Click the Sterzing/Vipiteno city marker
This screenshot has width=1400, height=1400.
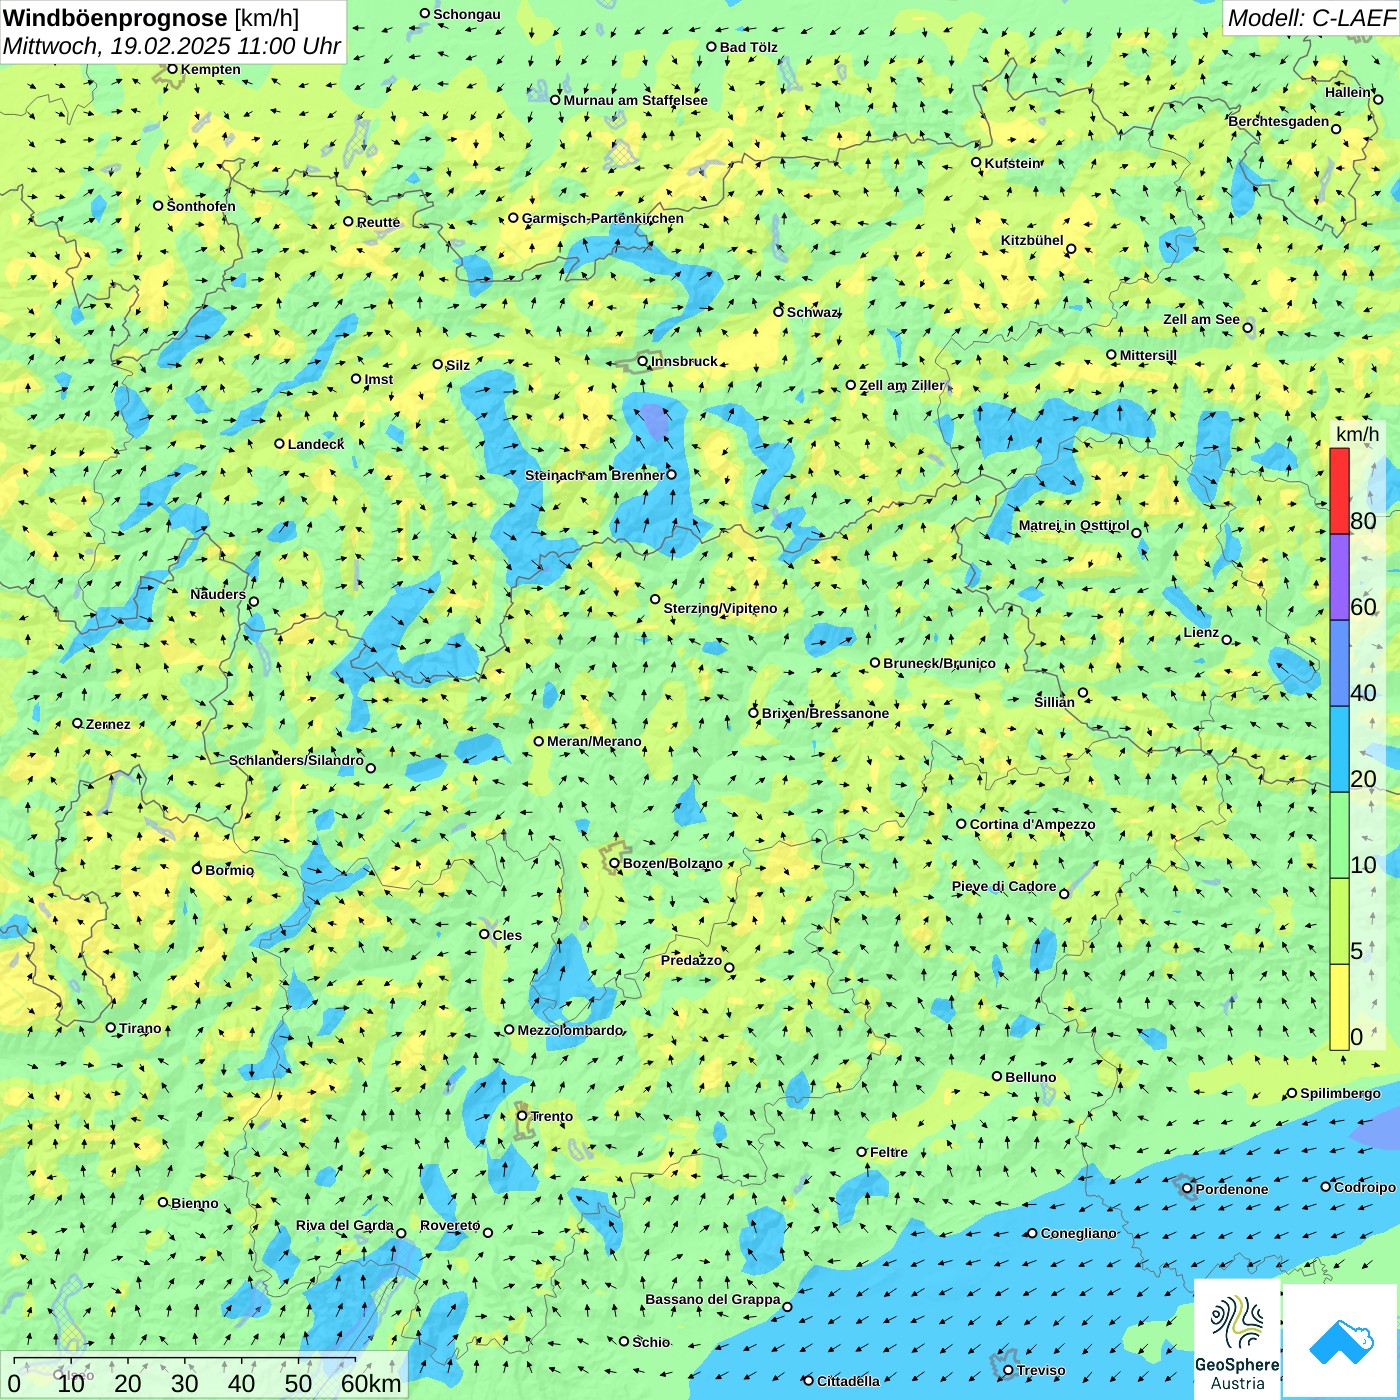point(655,600)
